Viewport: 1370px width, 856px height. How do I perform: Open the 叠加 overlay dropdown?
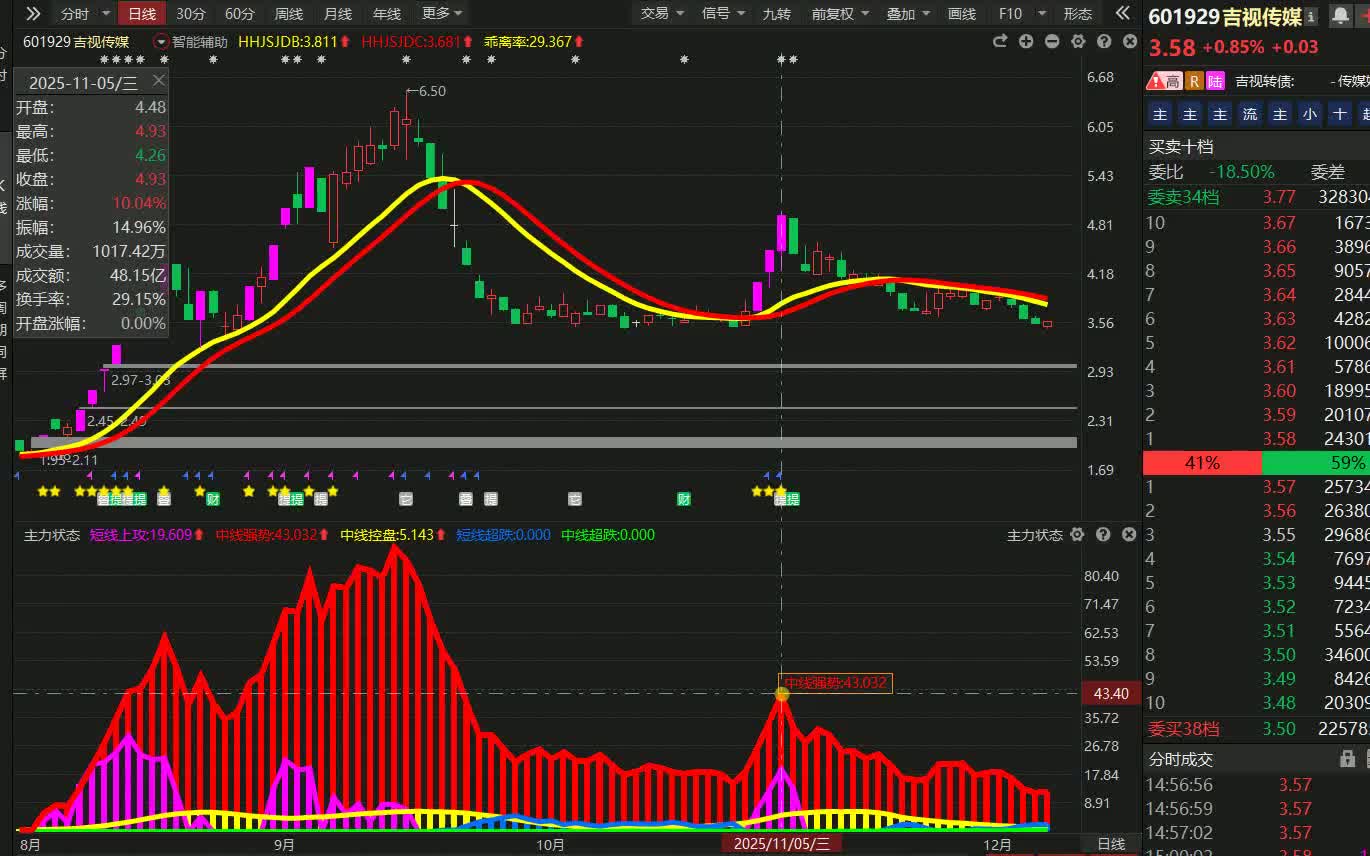pyautogui.click(x=908, y=14)
